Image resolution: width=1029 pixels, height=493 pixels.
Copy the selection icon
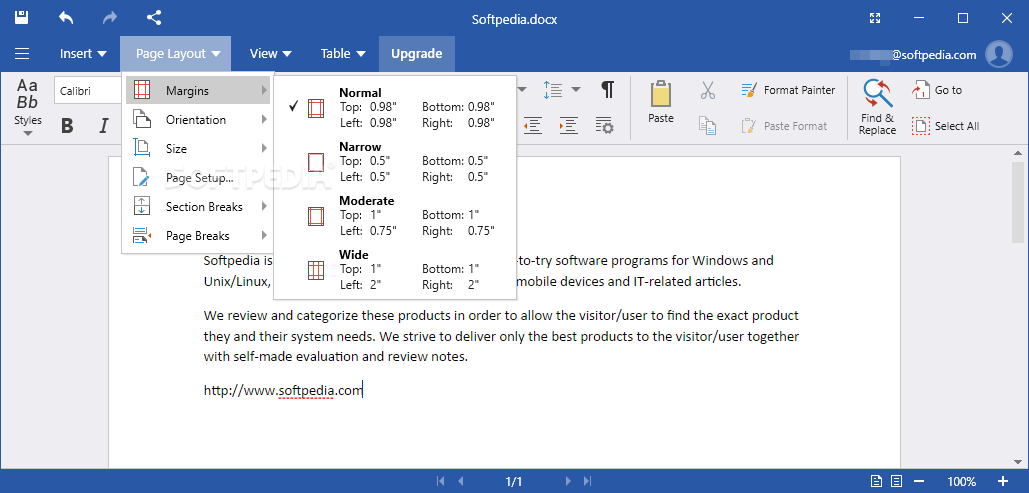(x=707, y=125)
